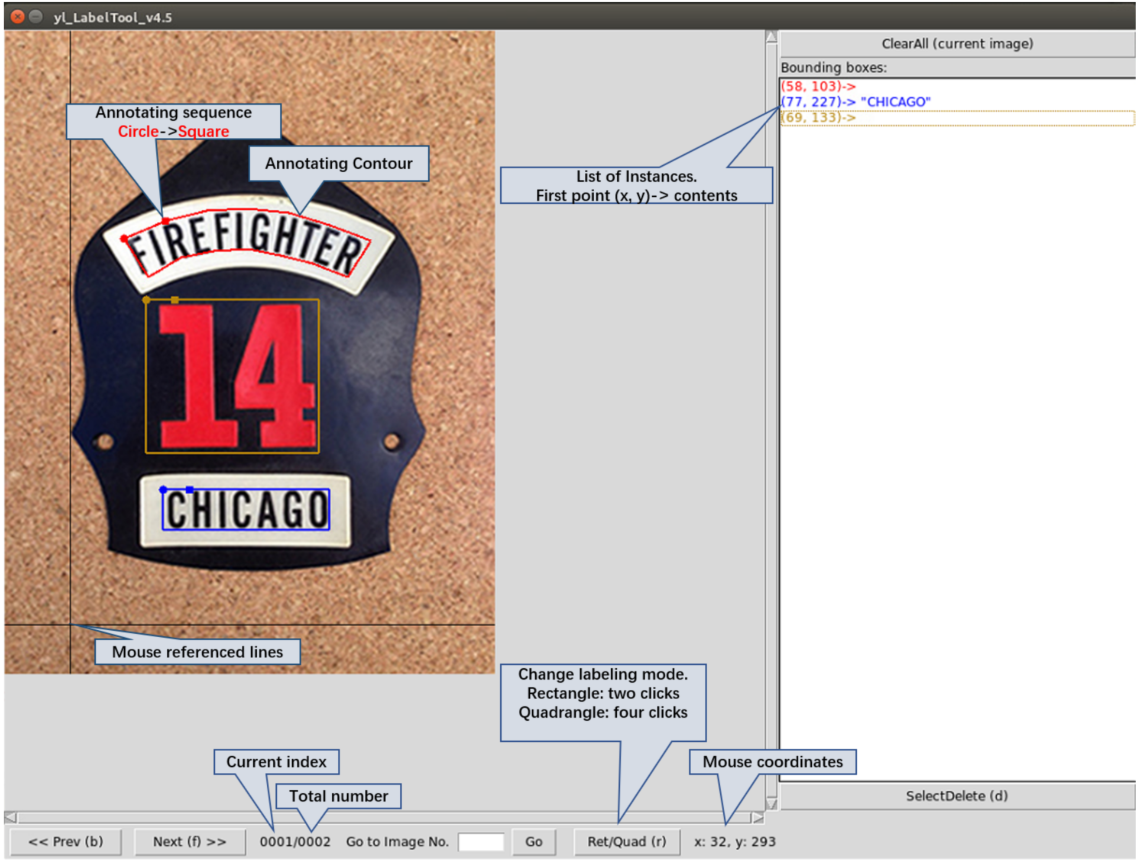Screen dimensions: 1144x865
Task: Minimize the yl_LabelTool window
Action: click(35, 16)
